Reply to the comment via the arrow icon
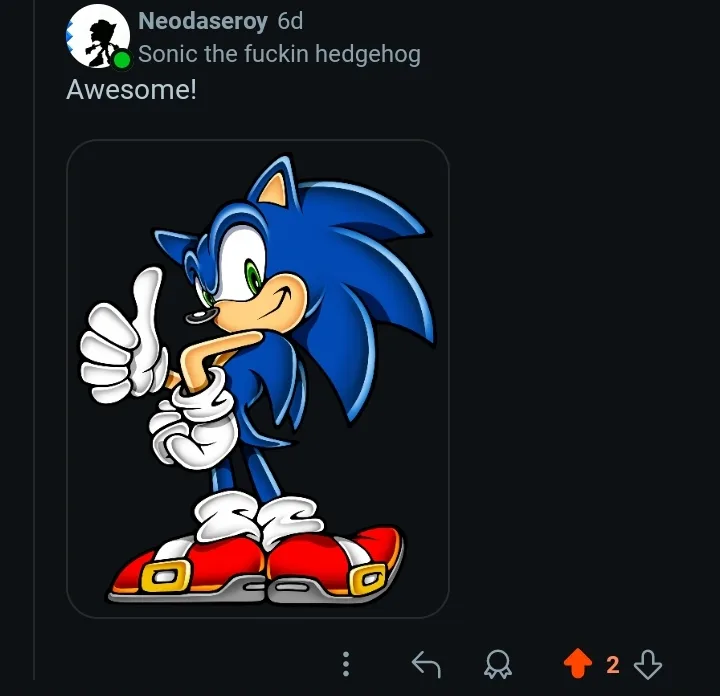The width and height of the screenshot is (720, 696). 426,664
